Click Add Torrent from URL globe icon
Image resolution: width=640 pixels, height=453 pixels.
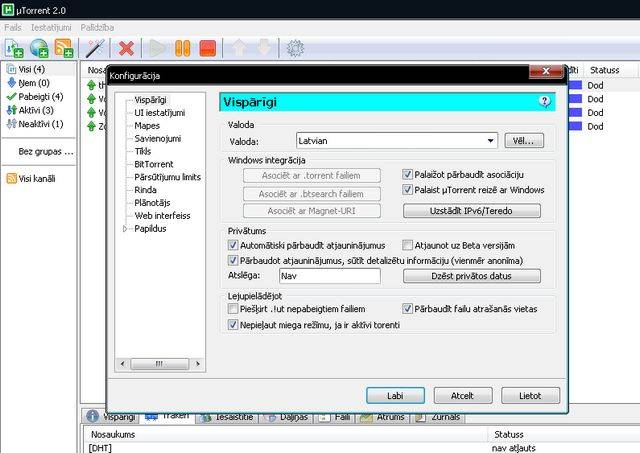click(39, 48)
